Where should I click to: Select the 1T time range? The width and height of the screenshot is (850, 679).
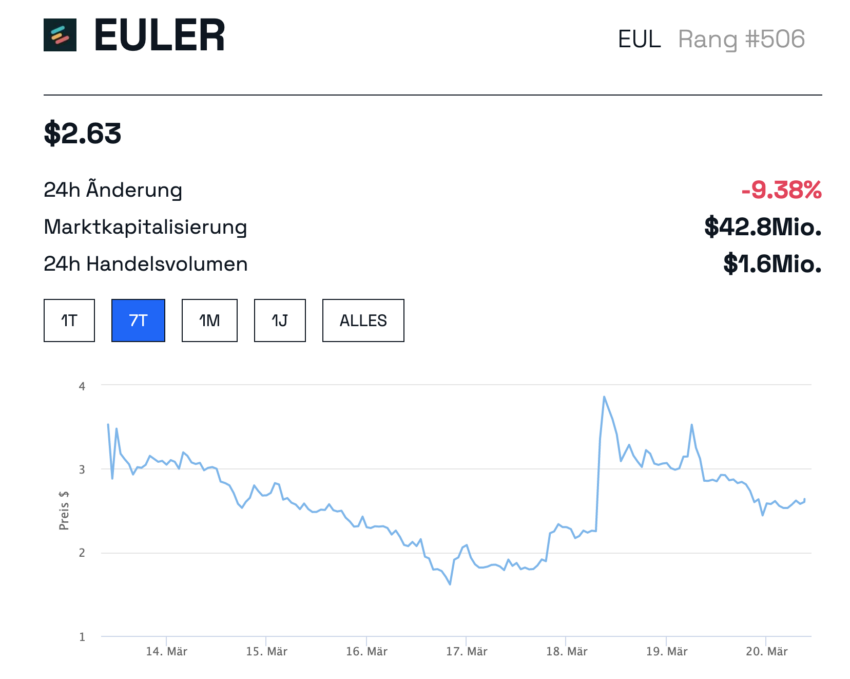coord(69,320)
